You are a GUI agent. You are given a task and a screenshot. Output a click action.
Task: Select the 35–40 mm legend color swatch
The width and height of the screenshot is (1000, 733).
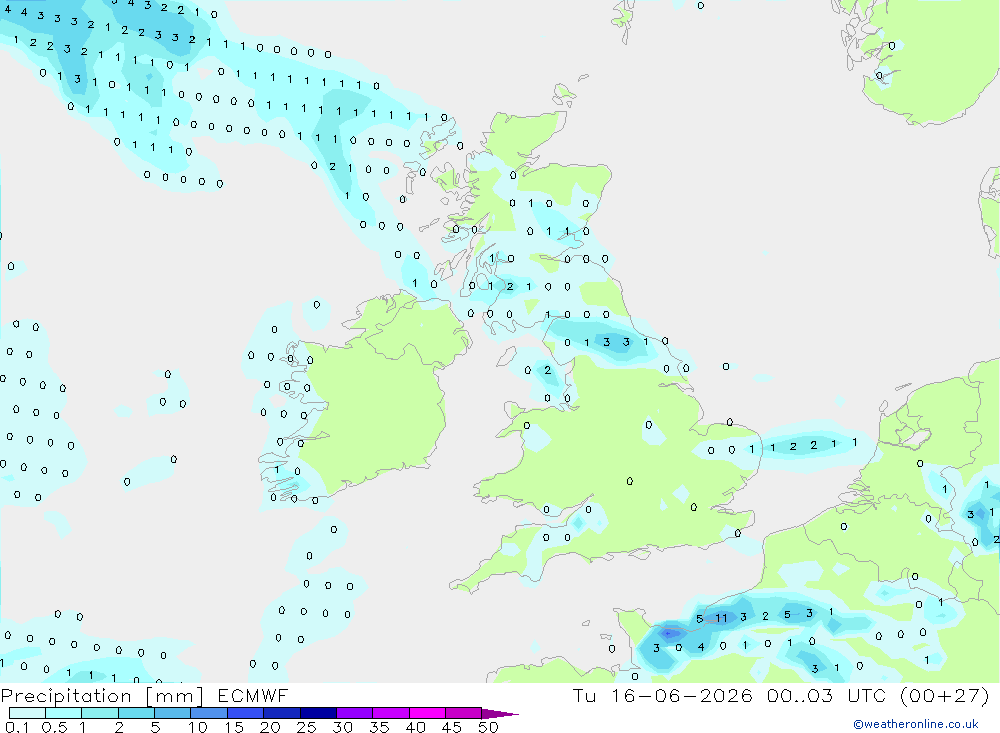point(391,713)
